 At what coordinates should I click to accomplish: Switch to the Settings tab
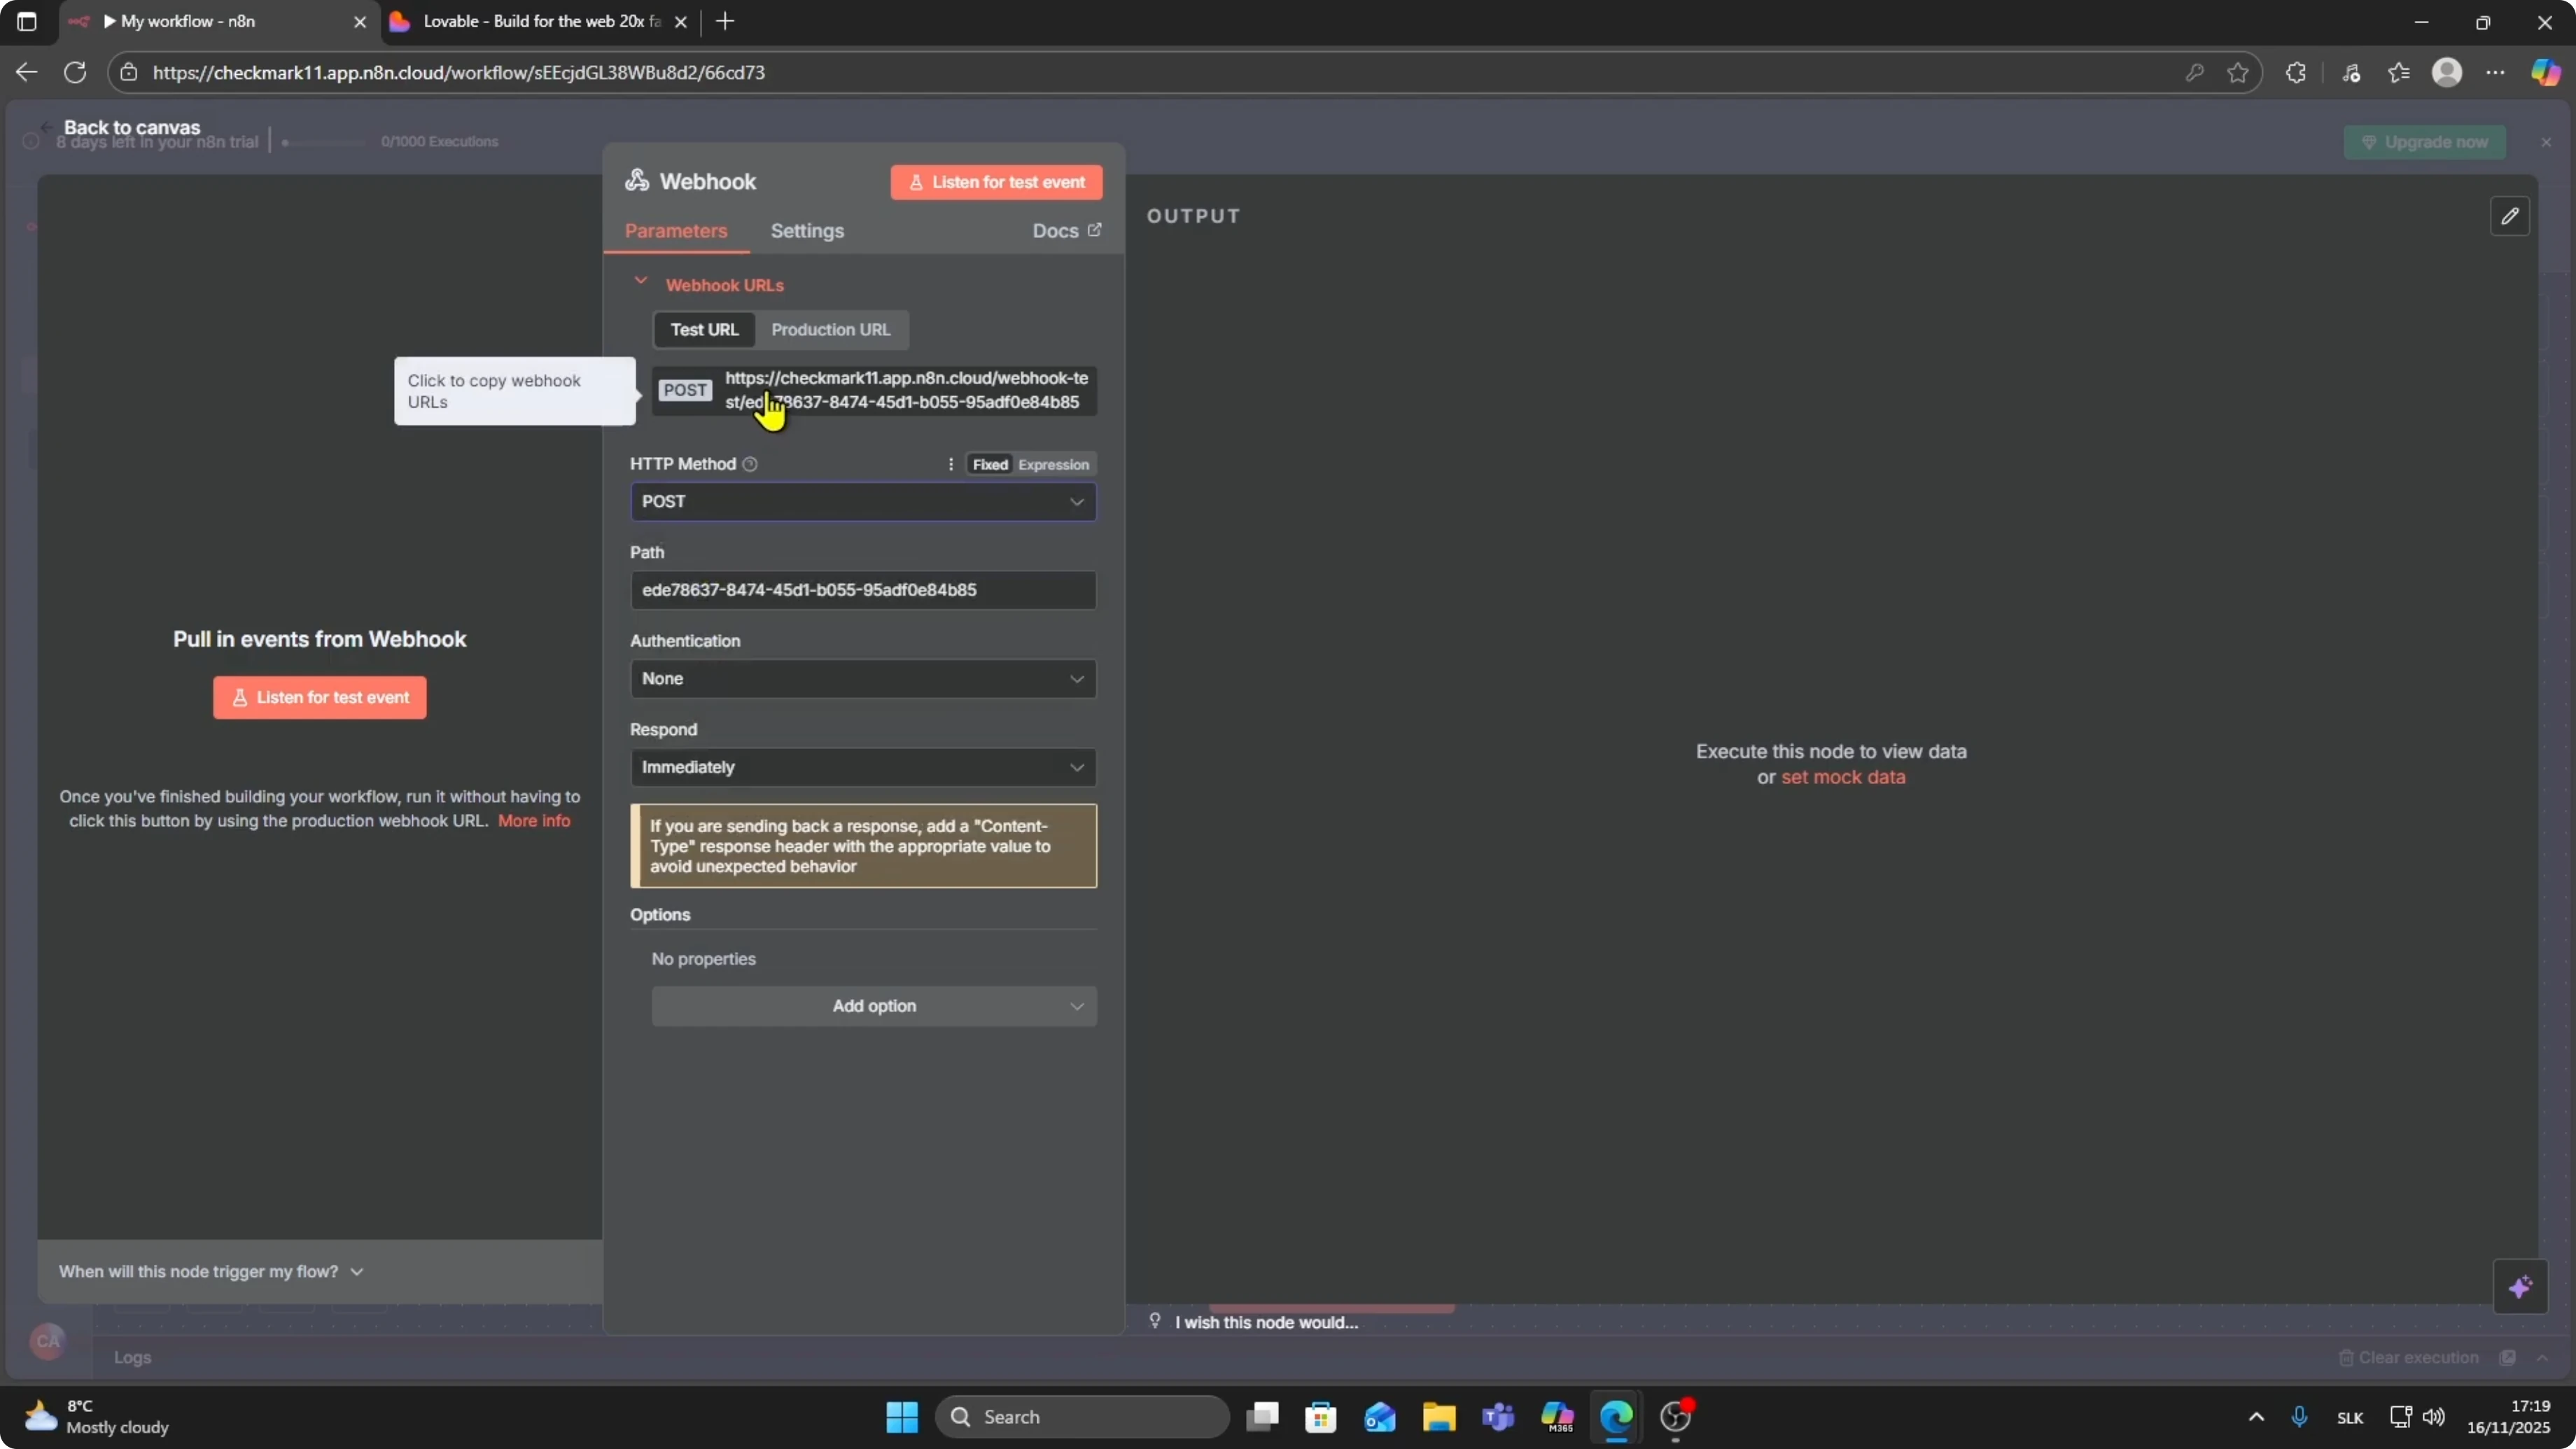(x=807, y=231)
